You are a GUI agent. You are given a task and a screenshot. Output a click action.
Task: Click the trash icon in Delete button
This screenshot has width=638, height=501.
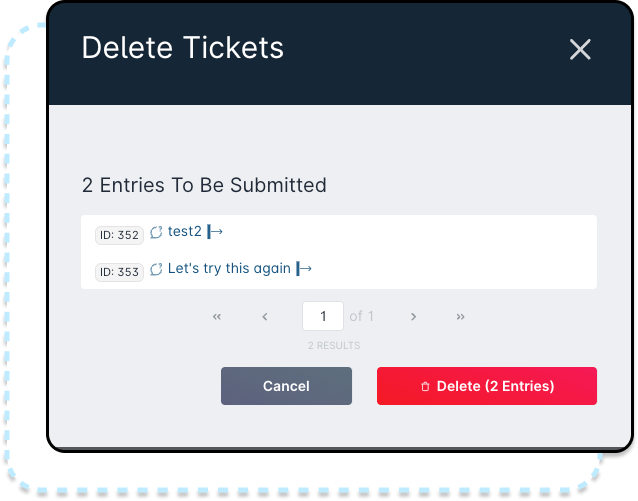[425, 386]
